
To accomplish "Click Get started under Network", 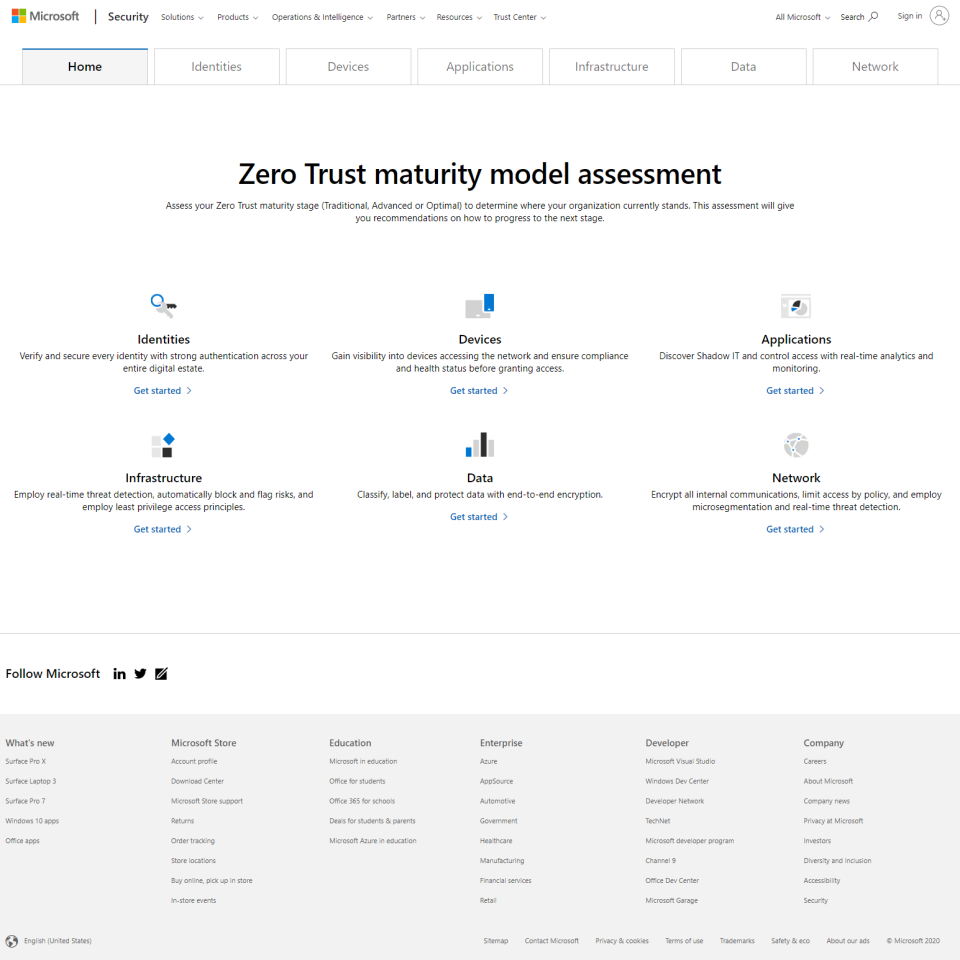I will click(x=795, y=529).
